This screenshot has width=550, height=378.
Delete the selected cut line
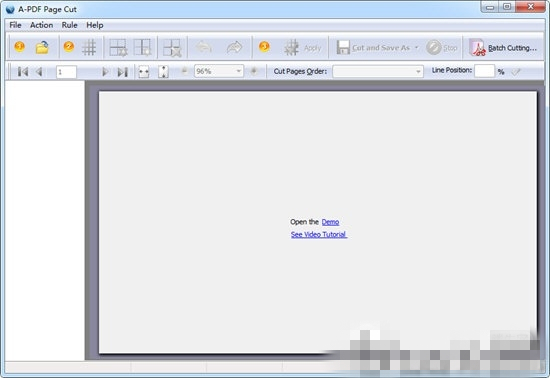172,48
